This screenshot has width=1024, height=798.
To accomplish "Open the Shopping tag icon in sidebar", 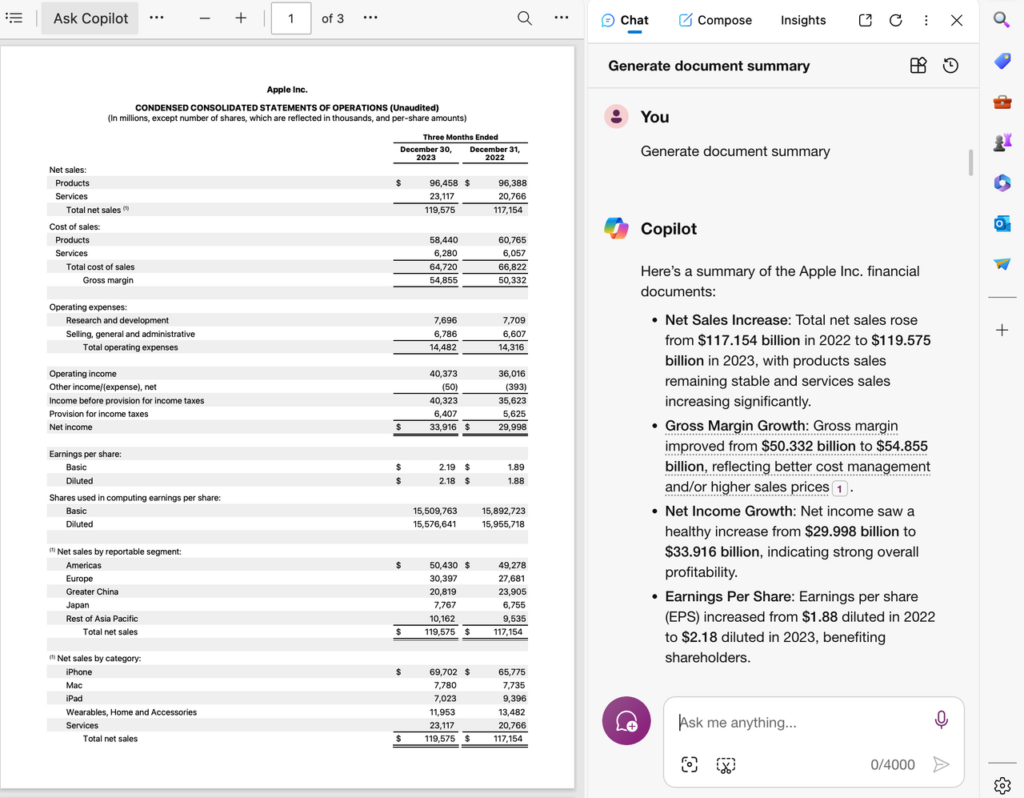I will click(x=1002, y=61).
